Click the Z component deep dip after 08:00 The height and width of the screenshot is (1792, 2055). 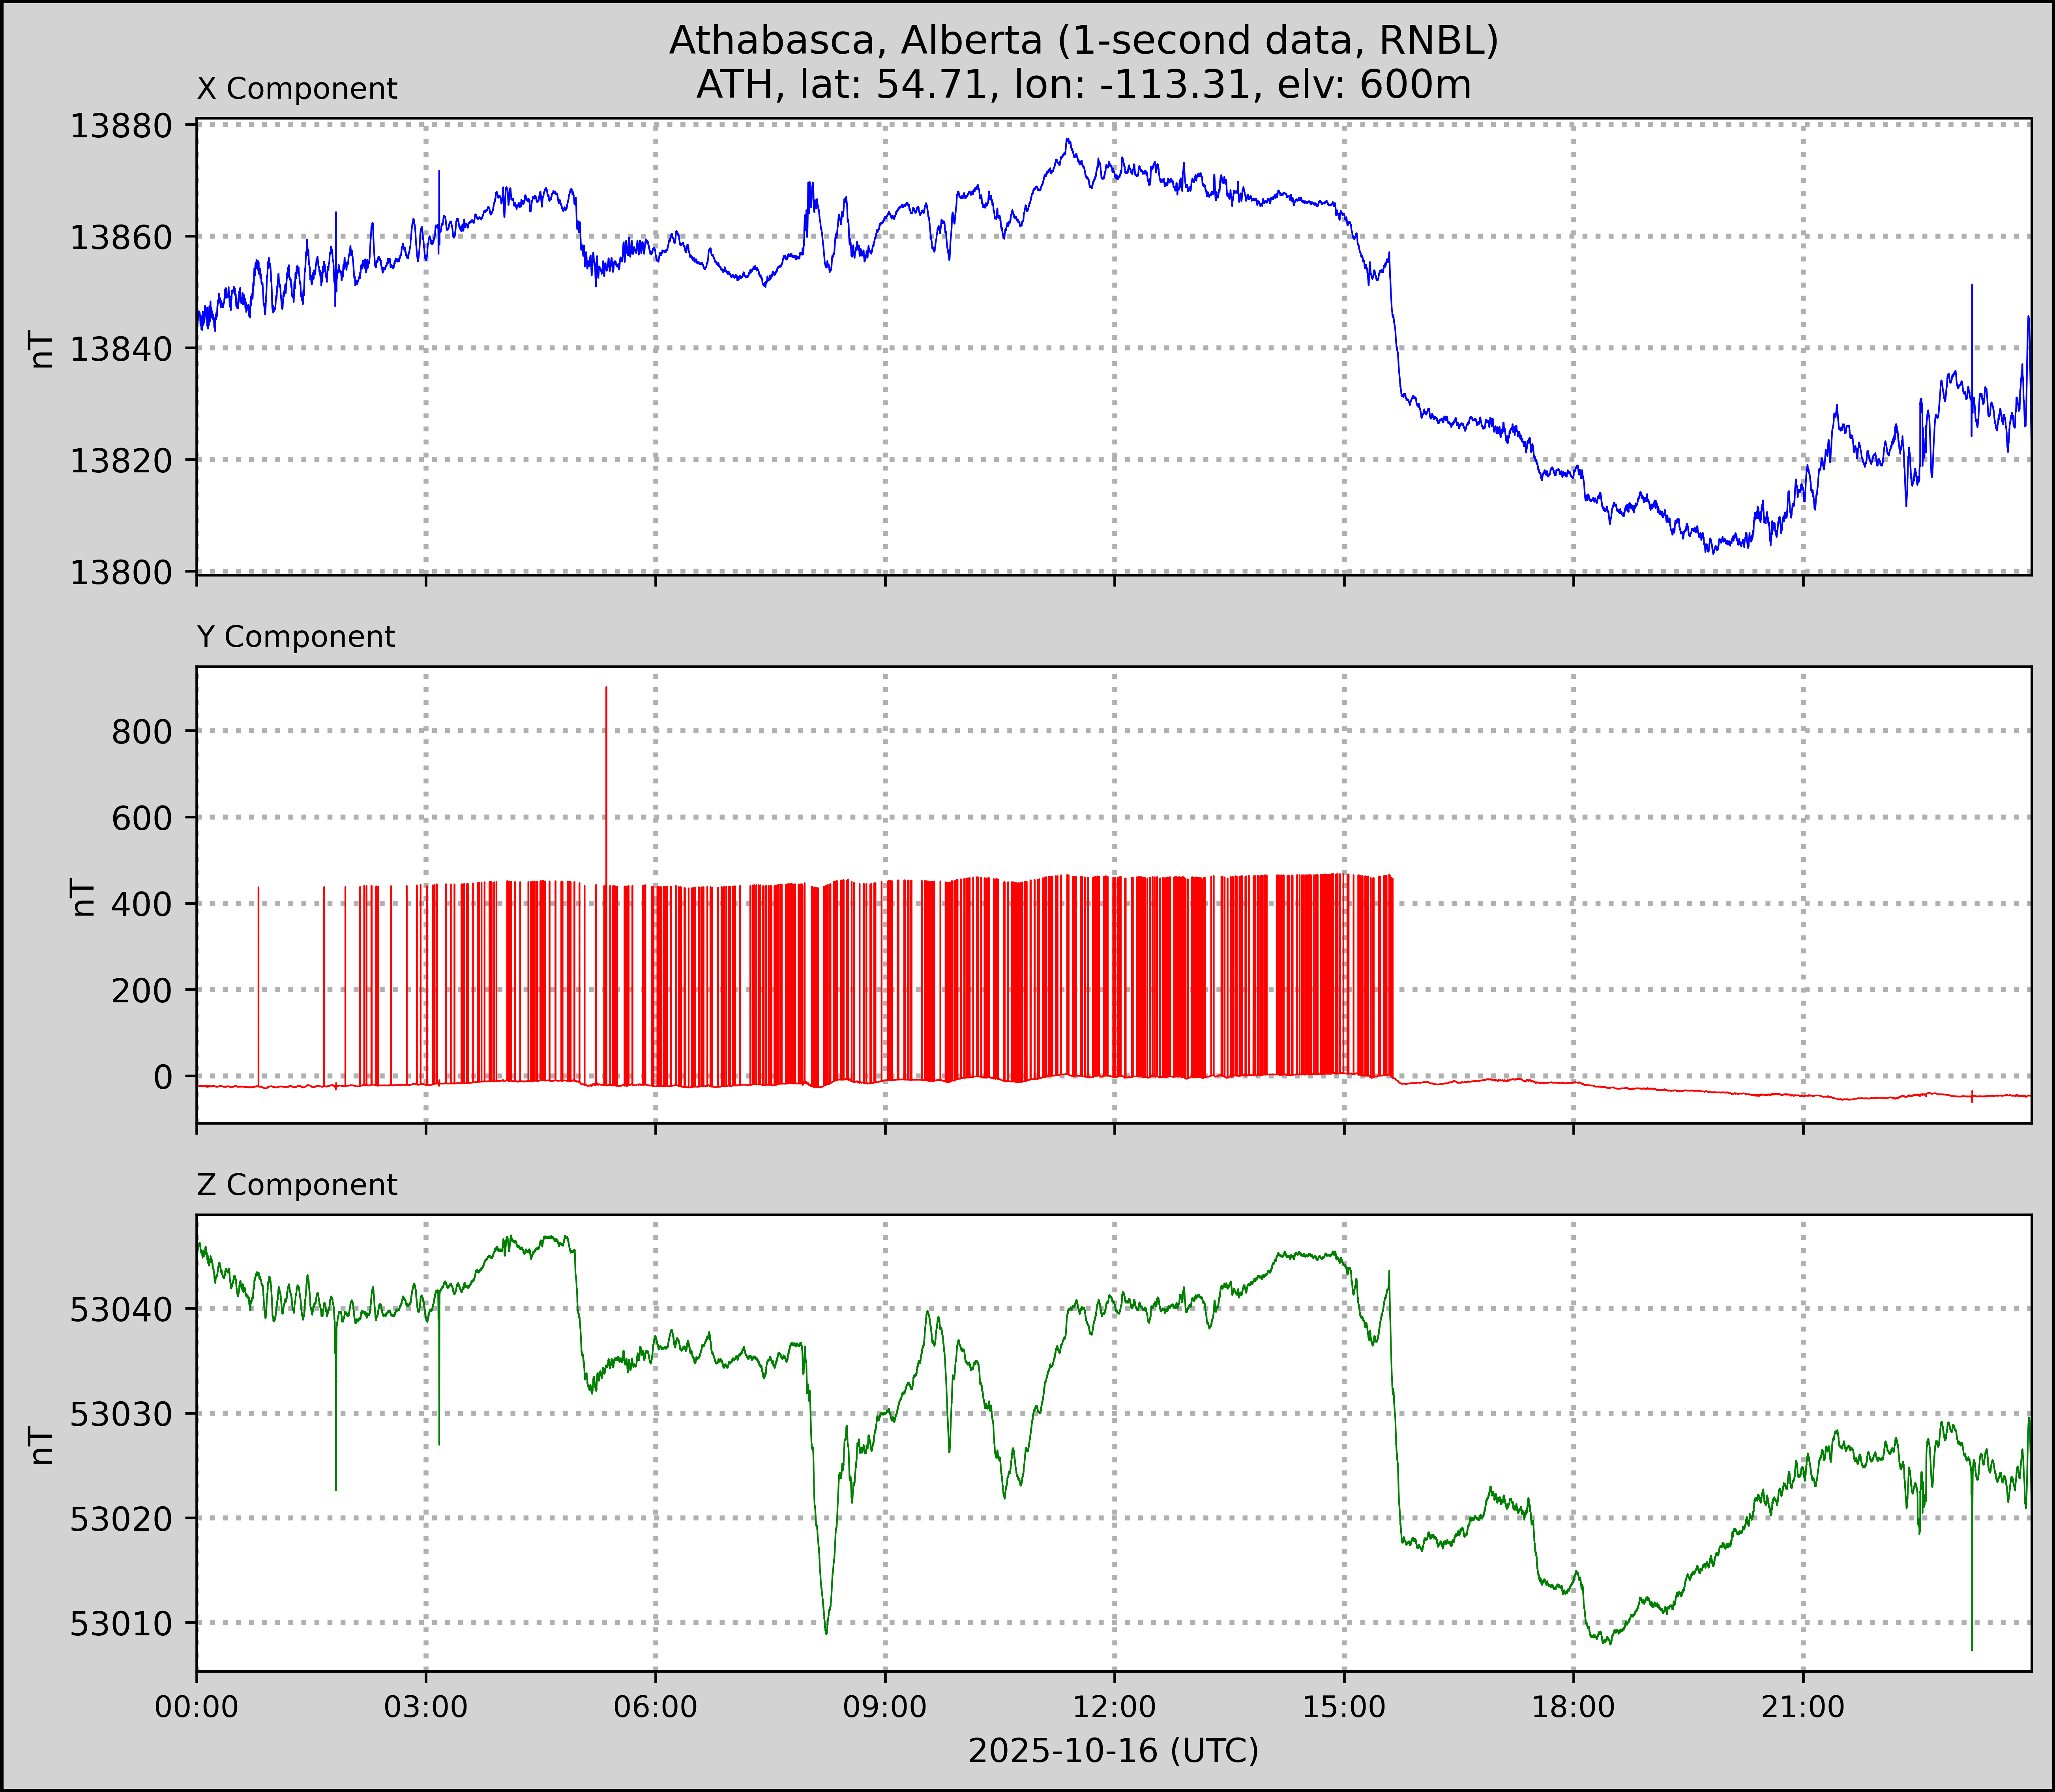(x=826, y=1630)
